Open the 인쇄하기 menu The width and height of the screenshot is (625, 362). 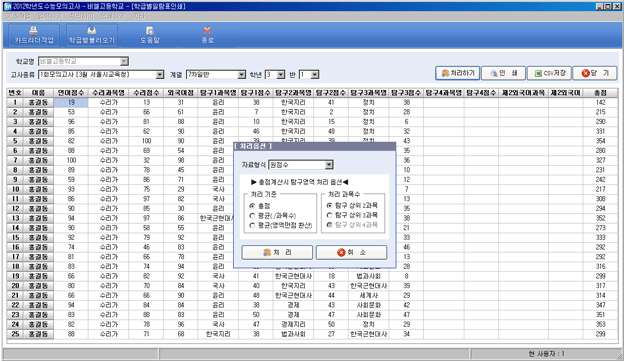coord(113,16)
